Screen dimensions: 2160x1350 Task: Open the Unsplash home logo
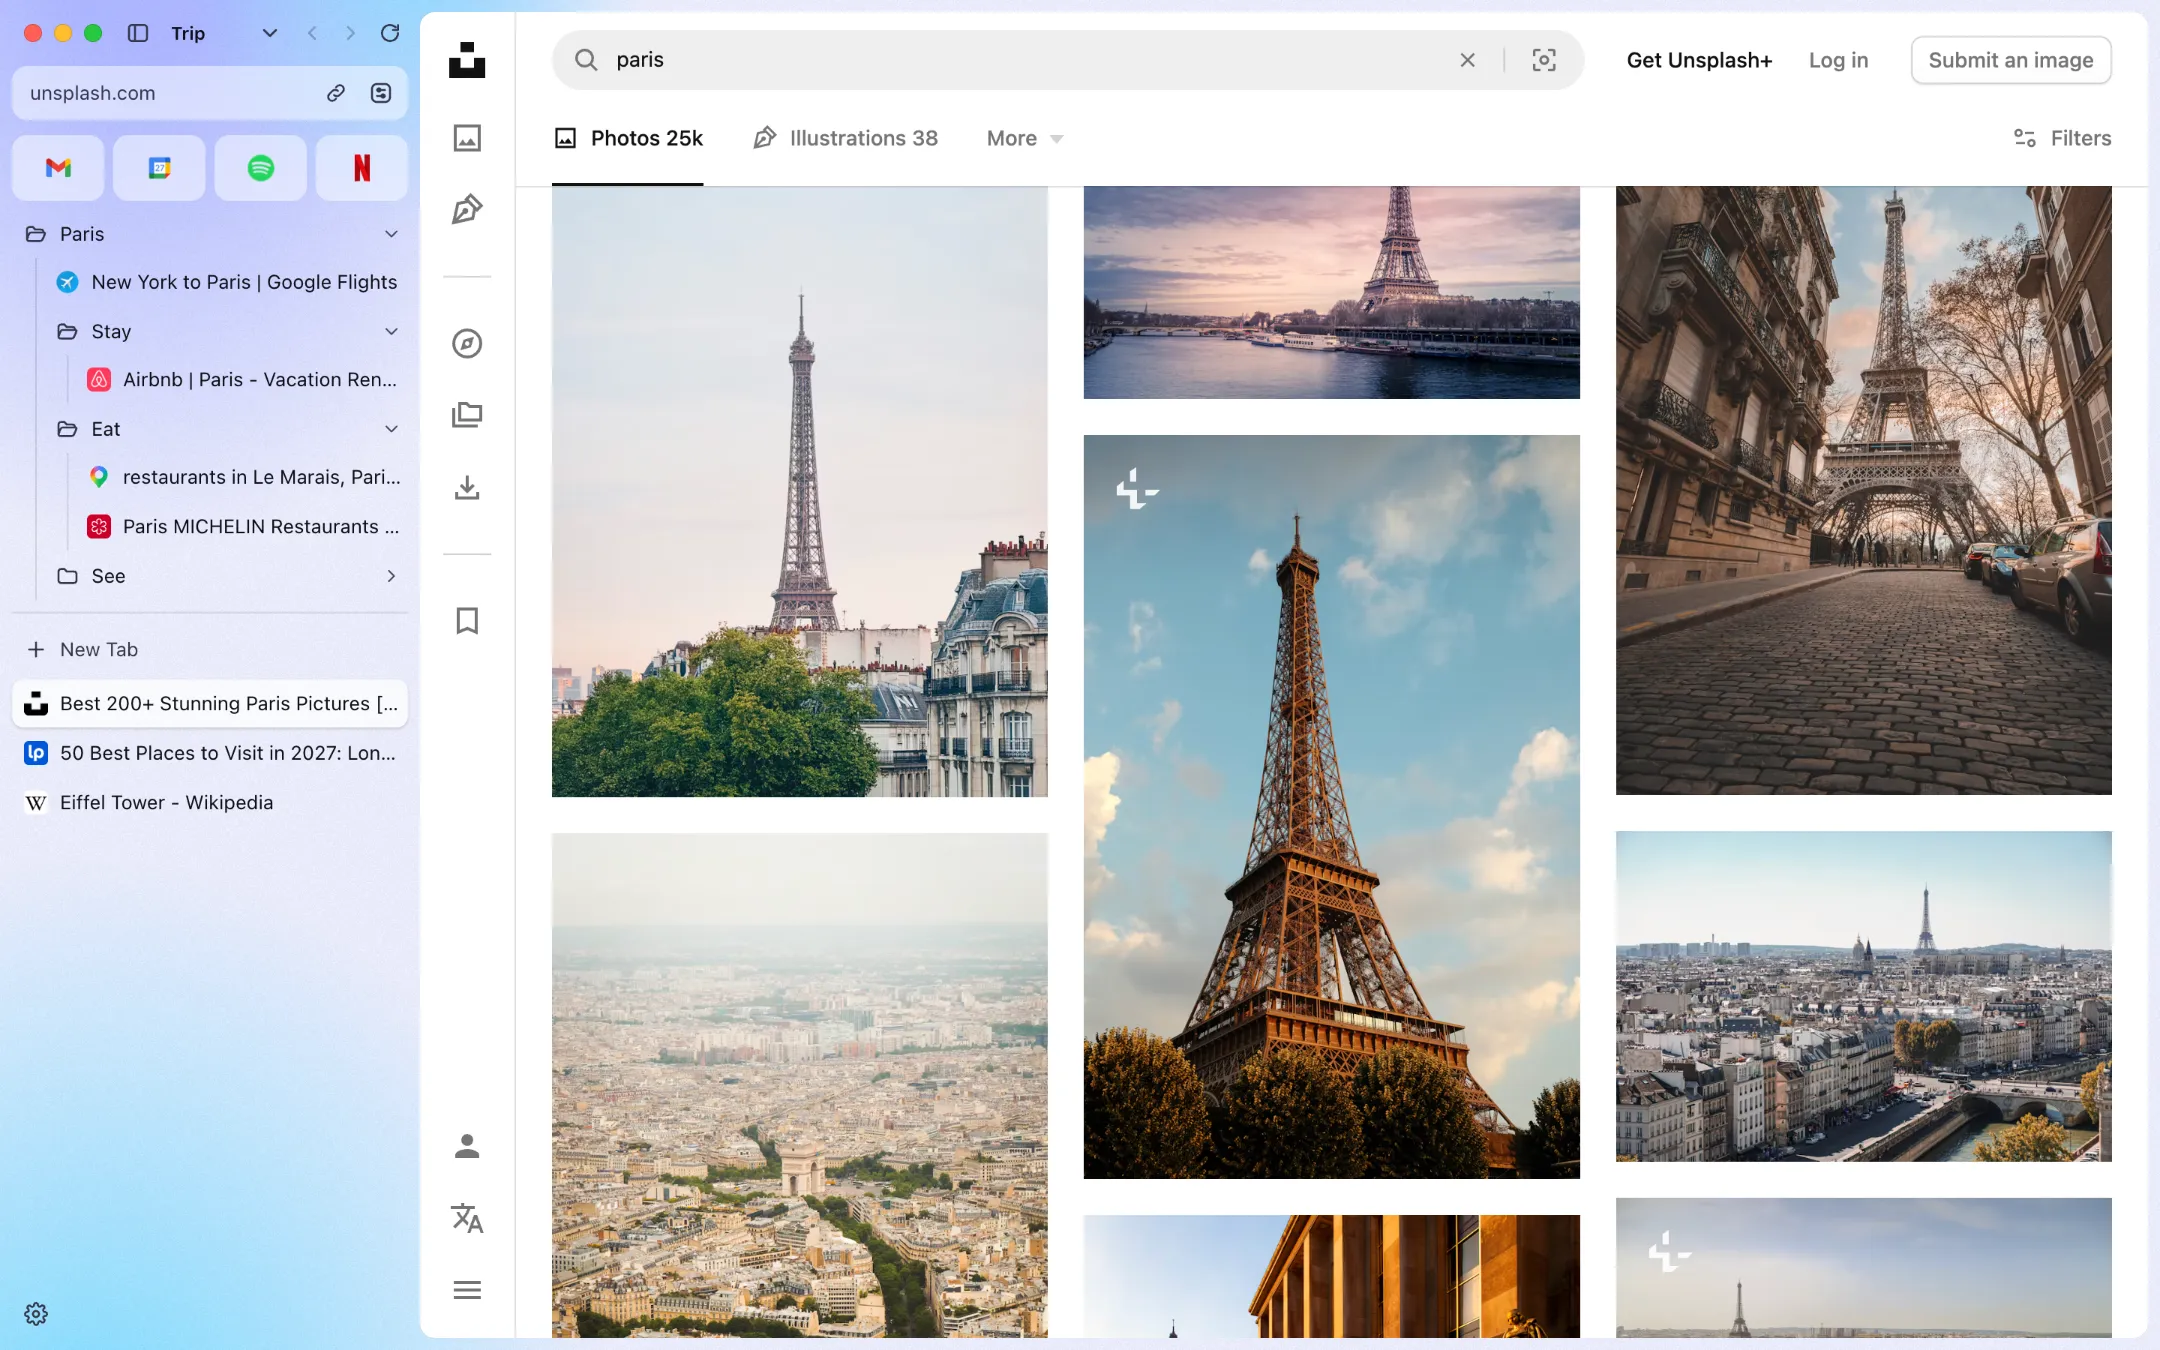467,60
